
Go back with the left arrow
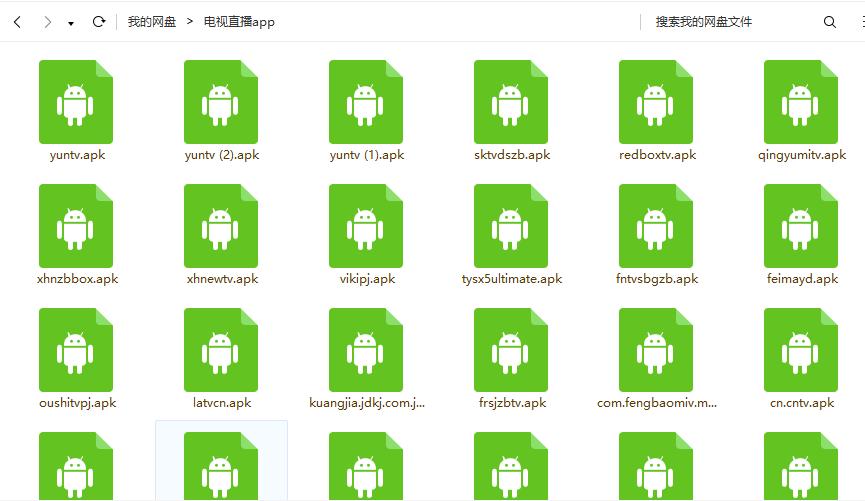18,22
